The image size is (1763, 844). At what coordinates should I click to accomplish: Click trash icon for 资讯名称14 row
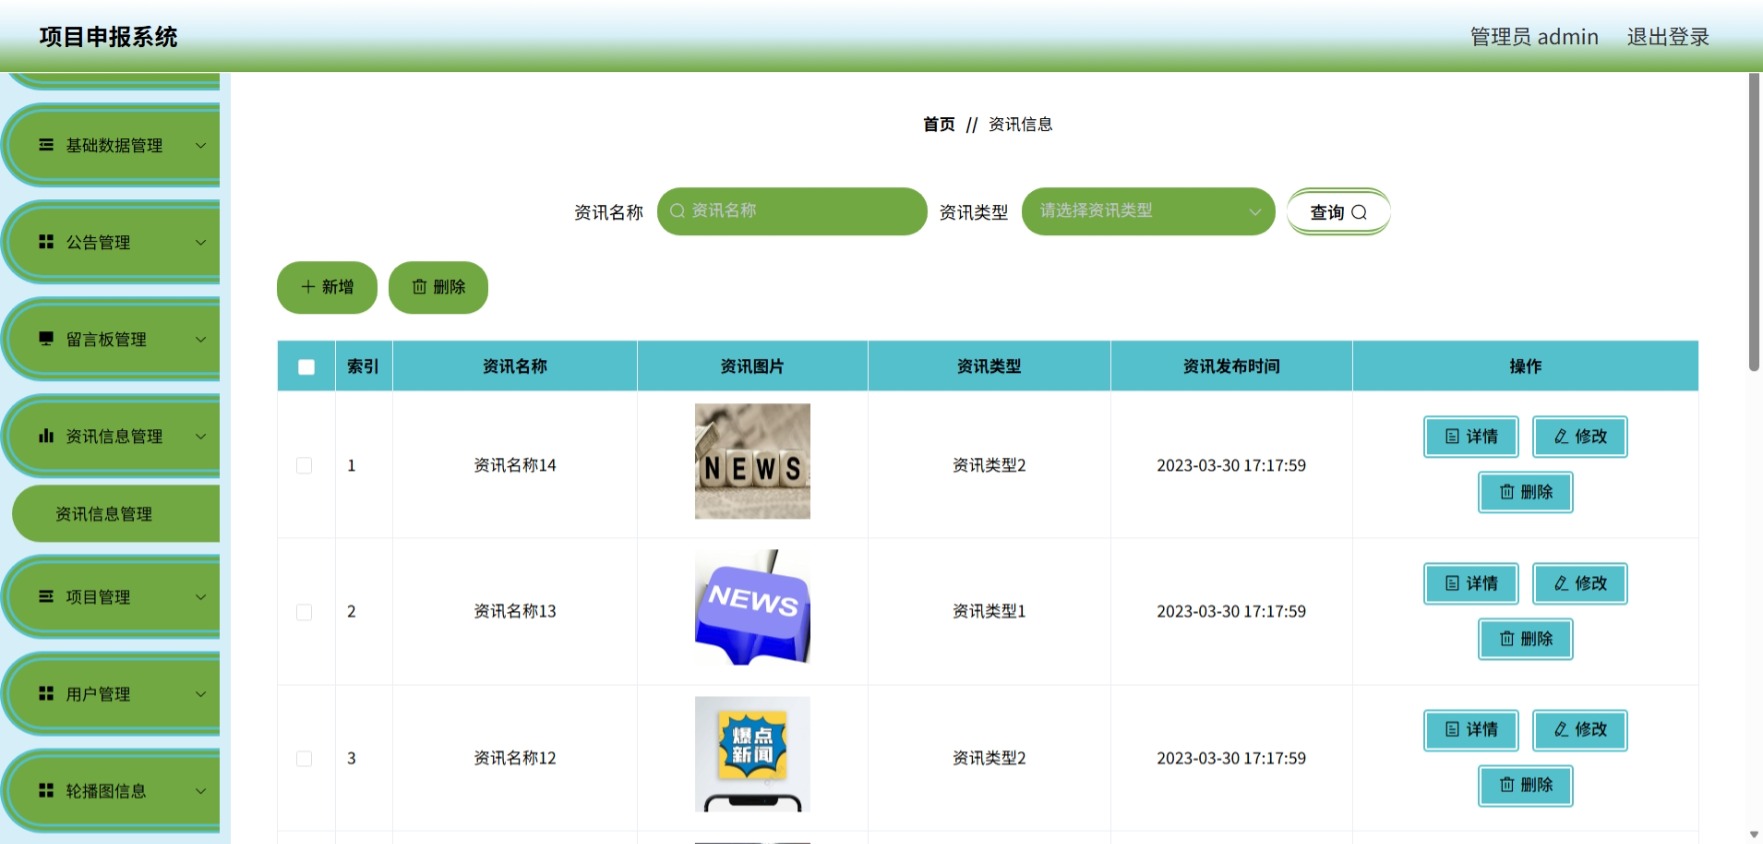pos(1507,492)
